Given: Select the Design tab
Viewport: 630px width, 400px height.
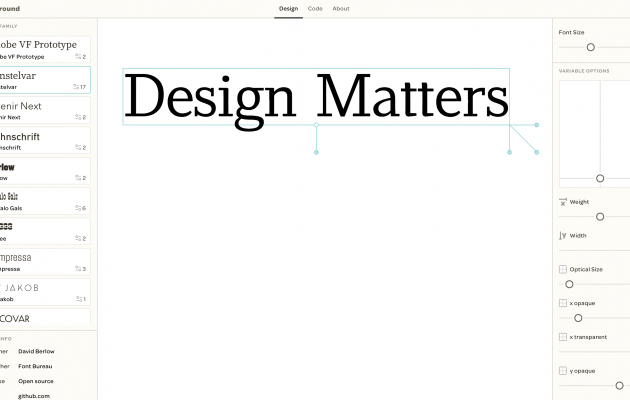Looking at the screenshot, I should point(288,8).
